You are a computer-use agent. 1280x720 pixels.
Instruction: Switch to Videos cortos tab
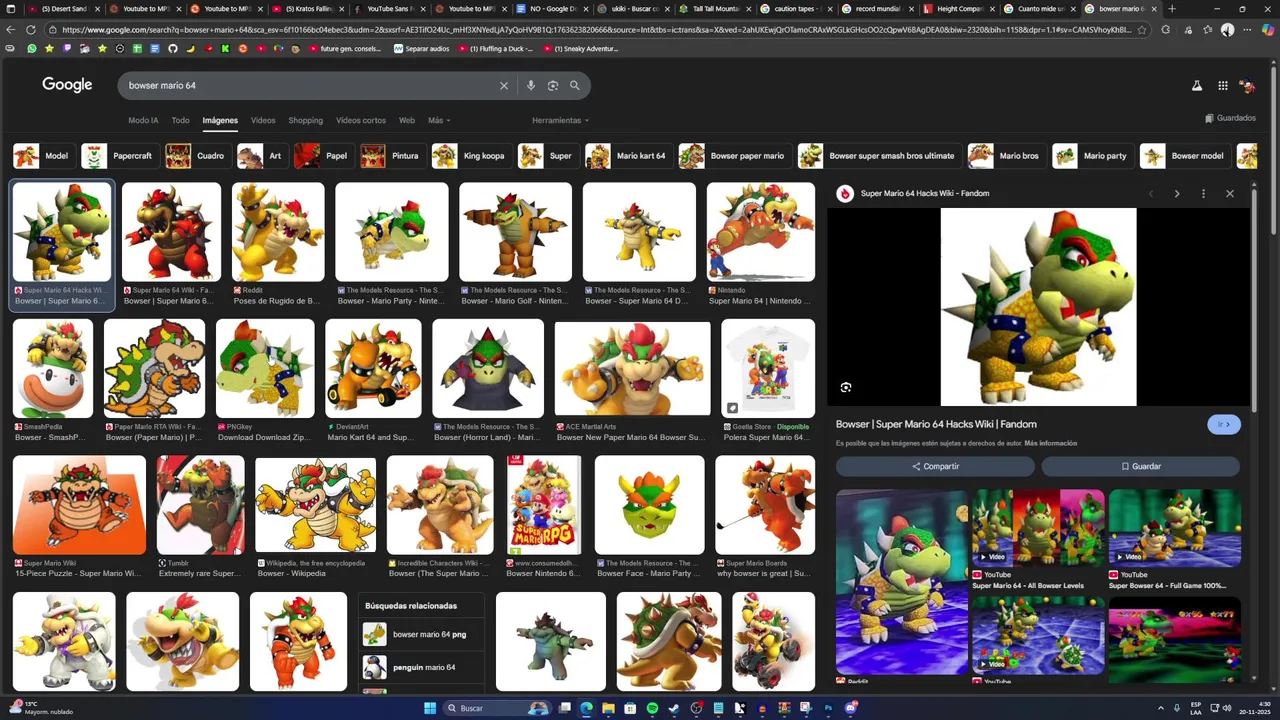[x=361, y=120]
